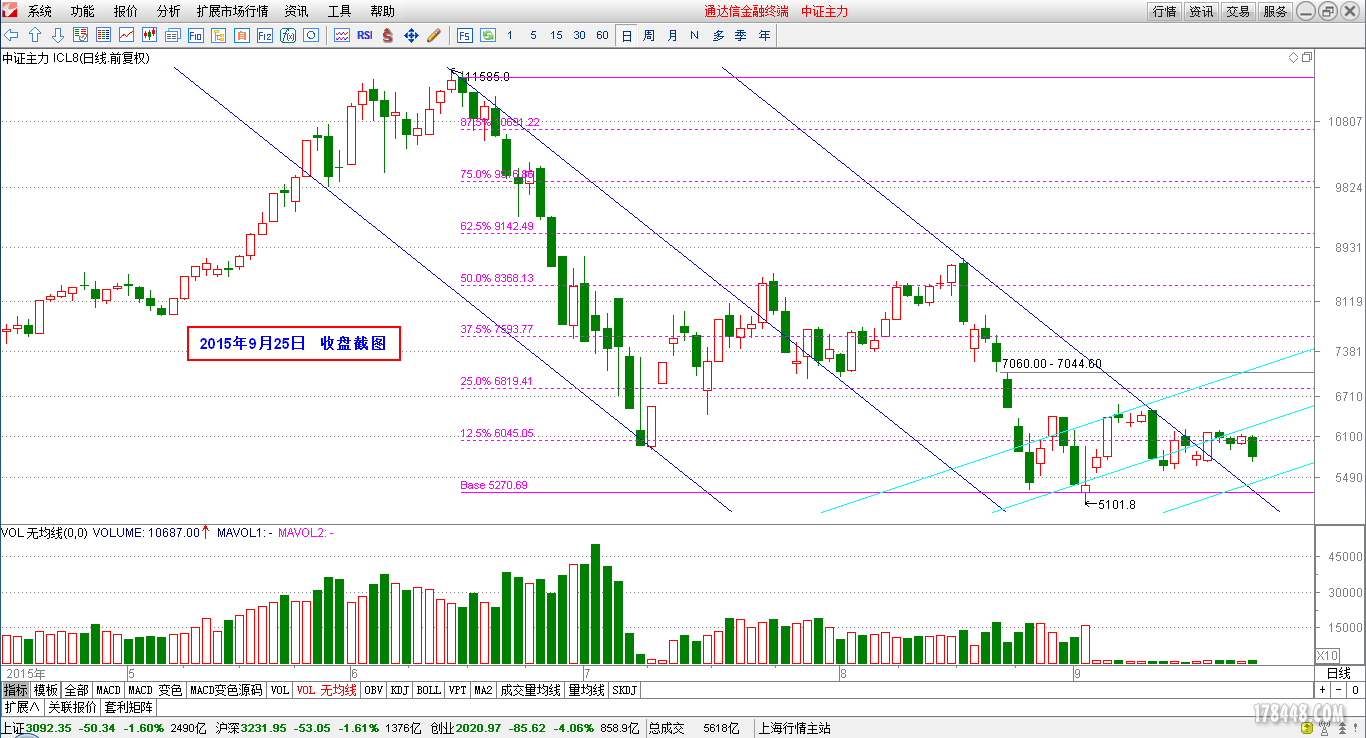Click the diamond icon above the chart

pos(1295,58)
